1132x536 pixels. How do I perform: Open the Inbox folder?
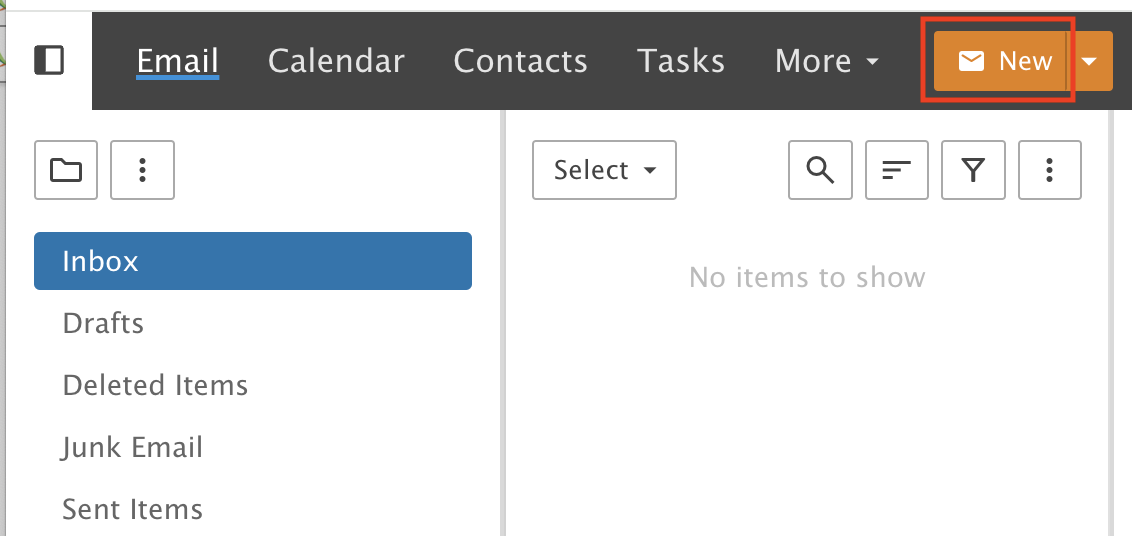(x=253, y=261)
